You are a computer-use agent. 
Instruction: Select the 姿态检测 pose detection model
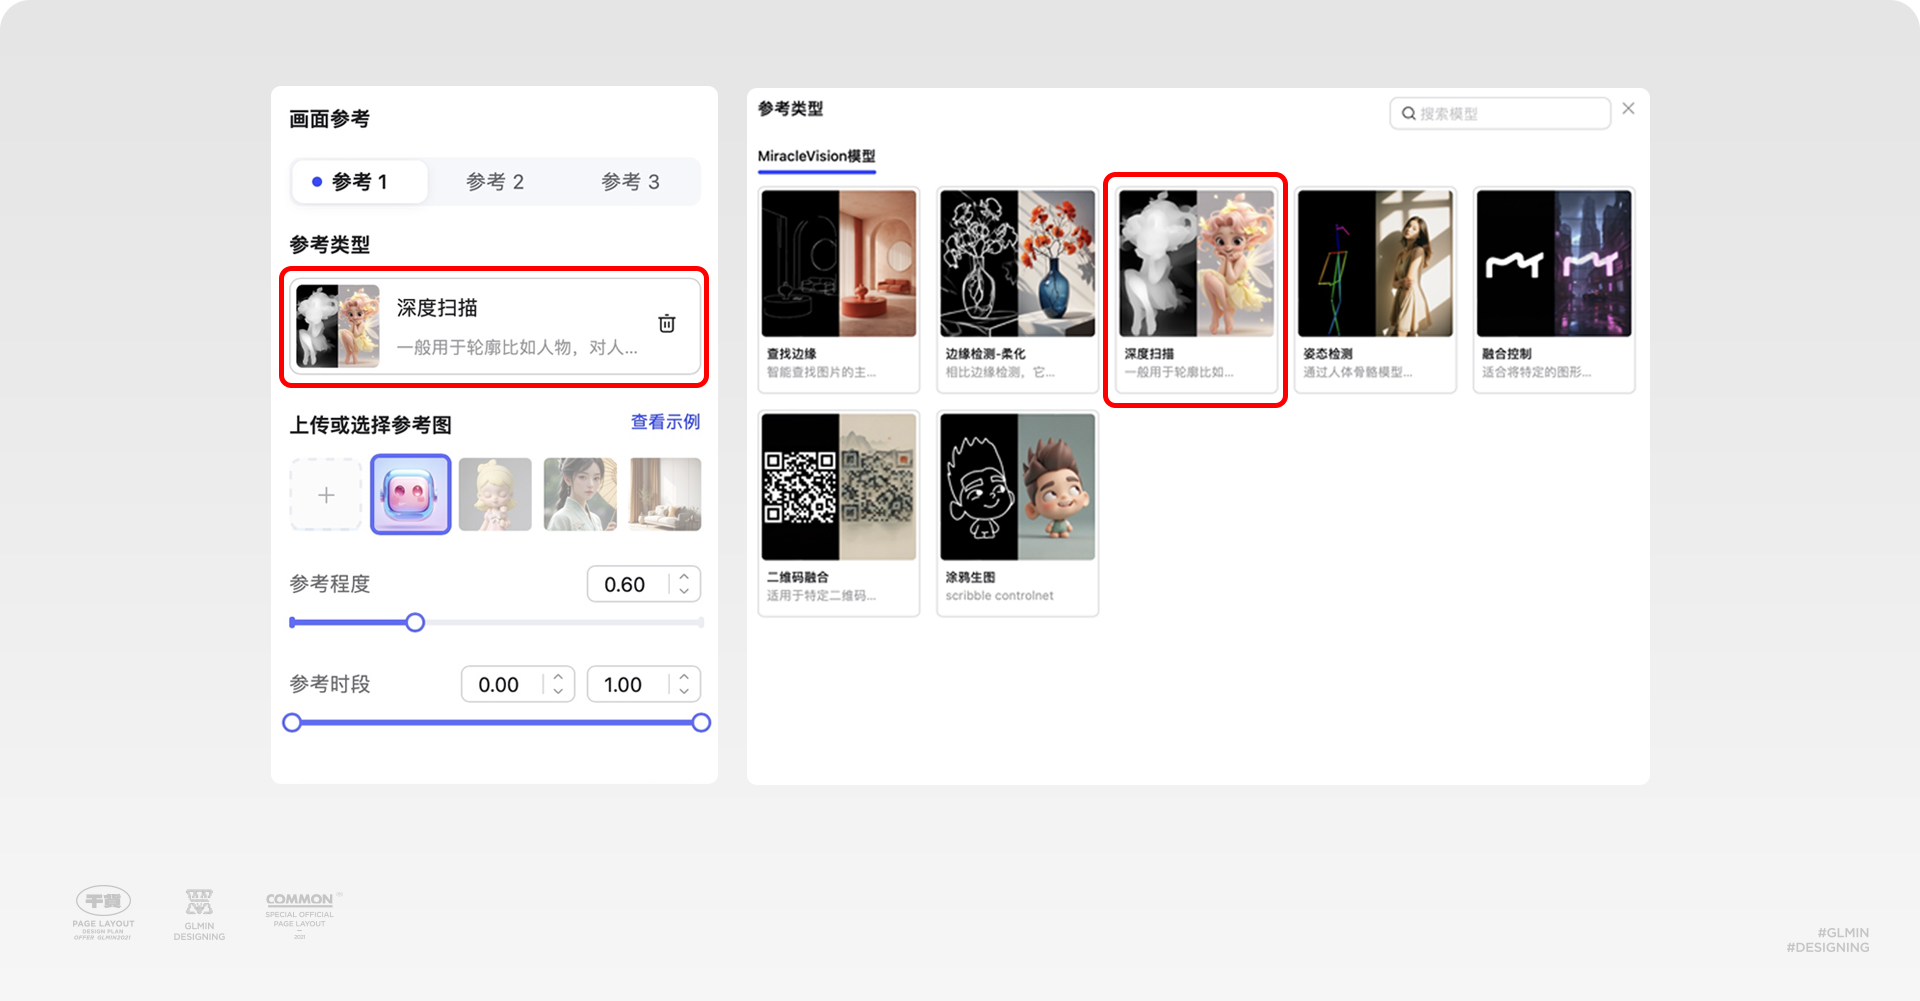1374,290
